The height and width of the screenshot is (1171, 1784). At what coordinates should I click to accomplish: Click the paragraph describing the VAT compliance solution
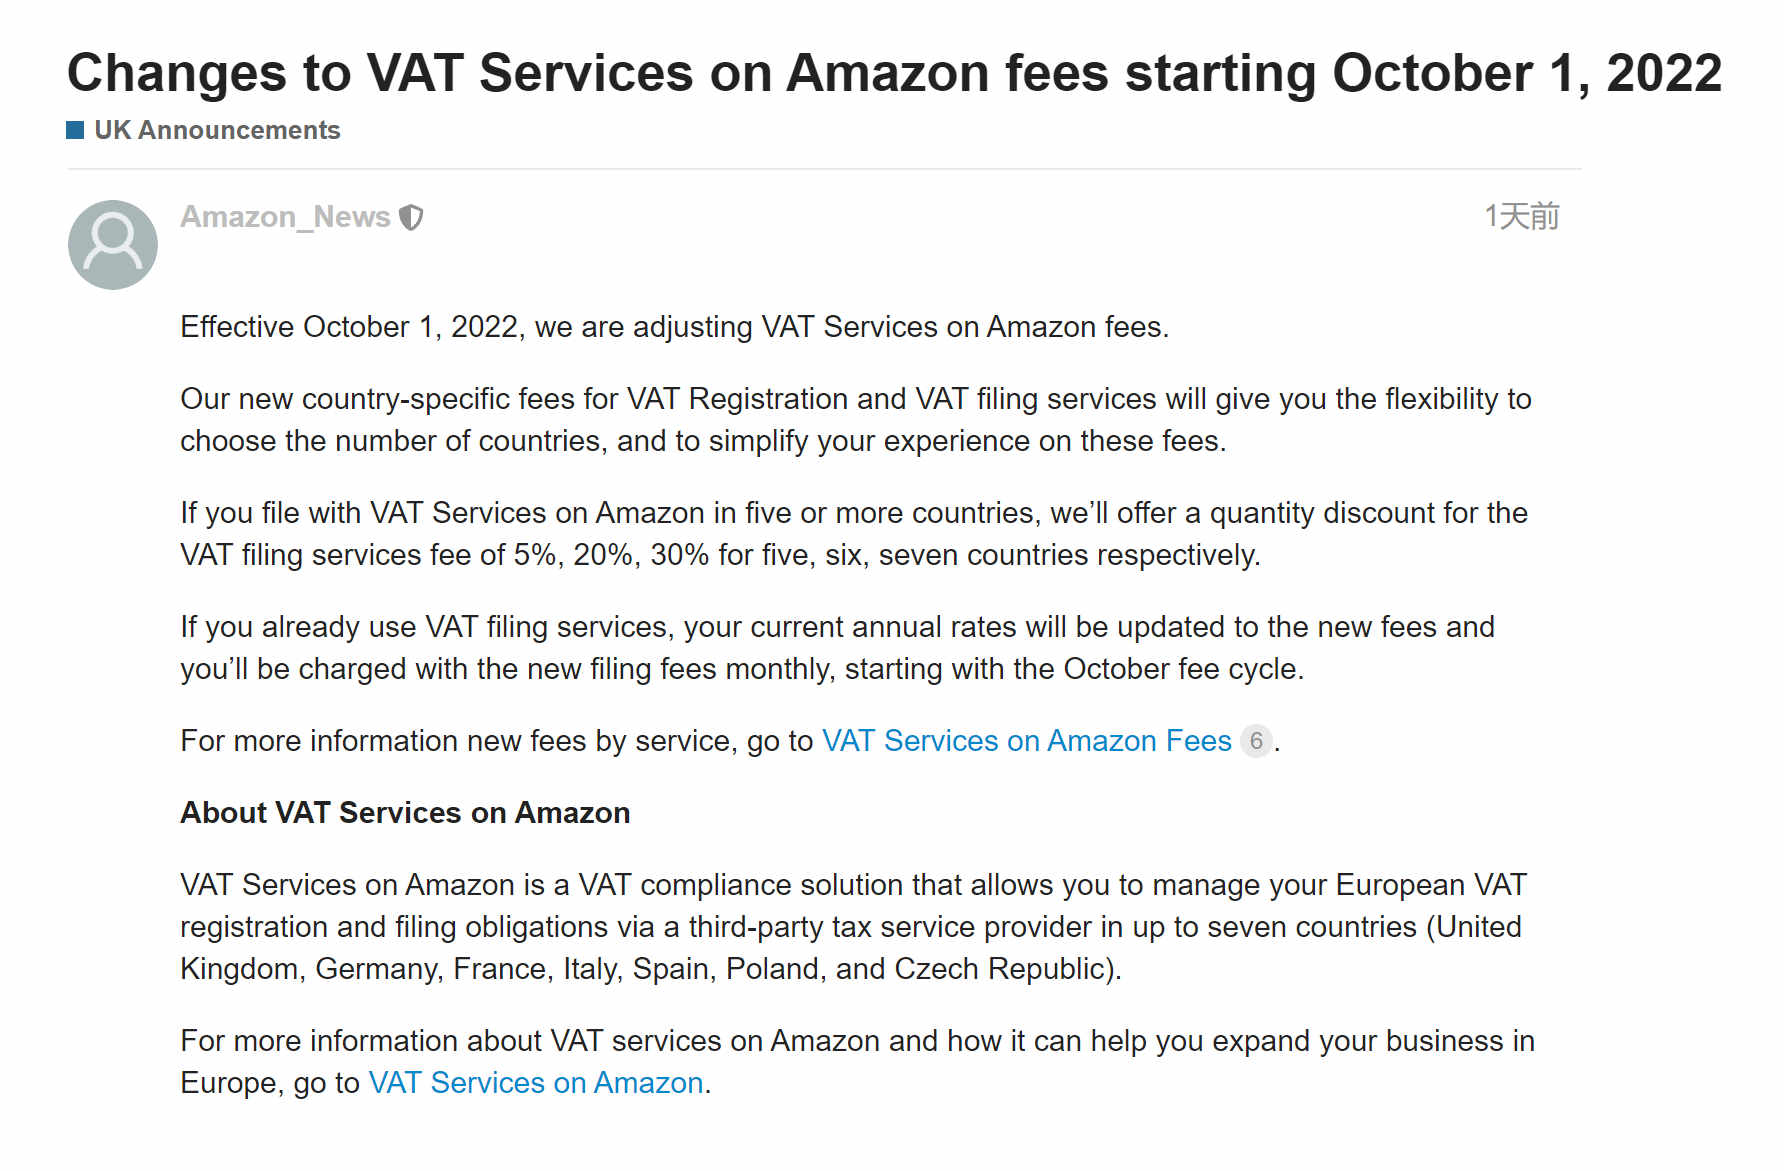(x=853, y=927)
